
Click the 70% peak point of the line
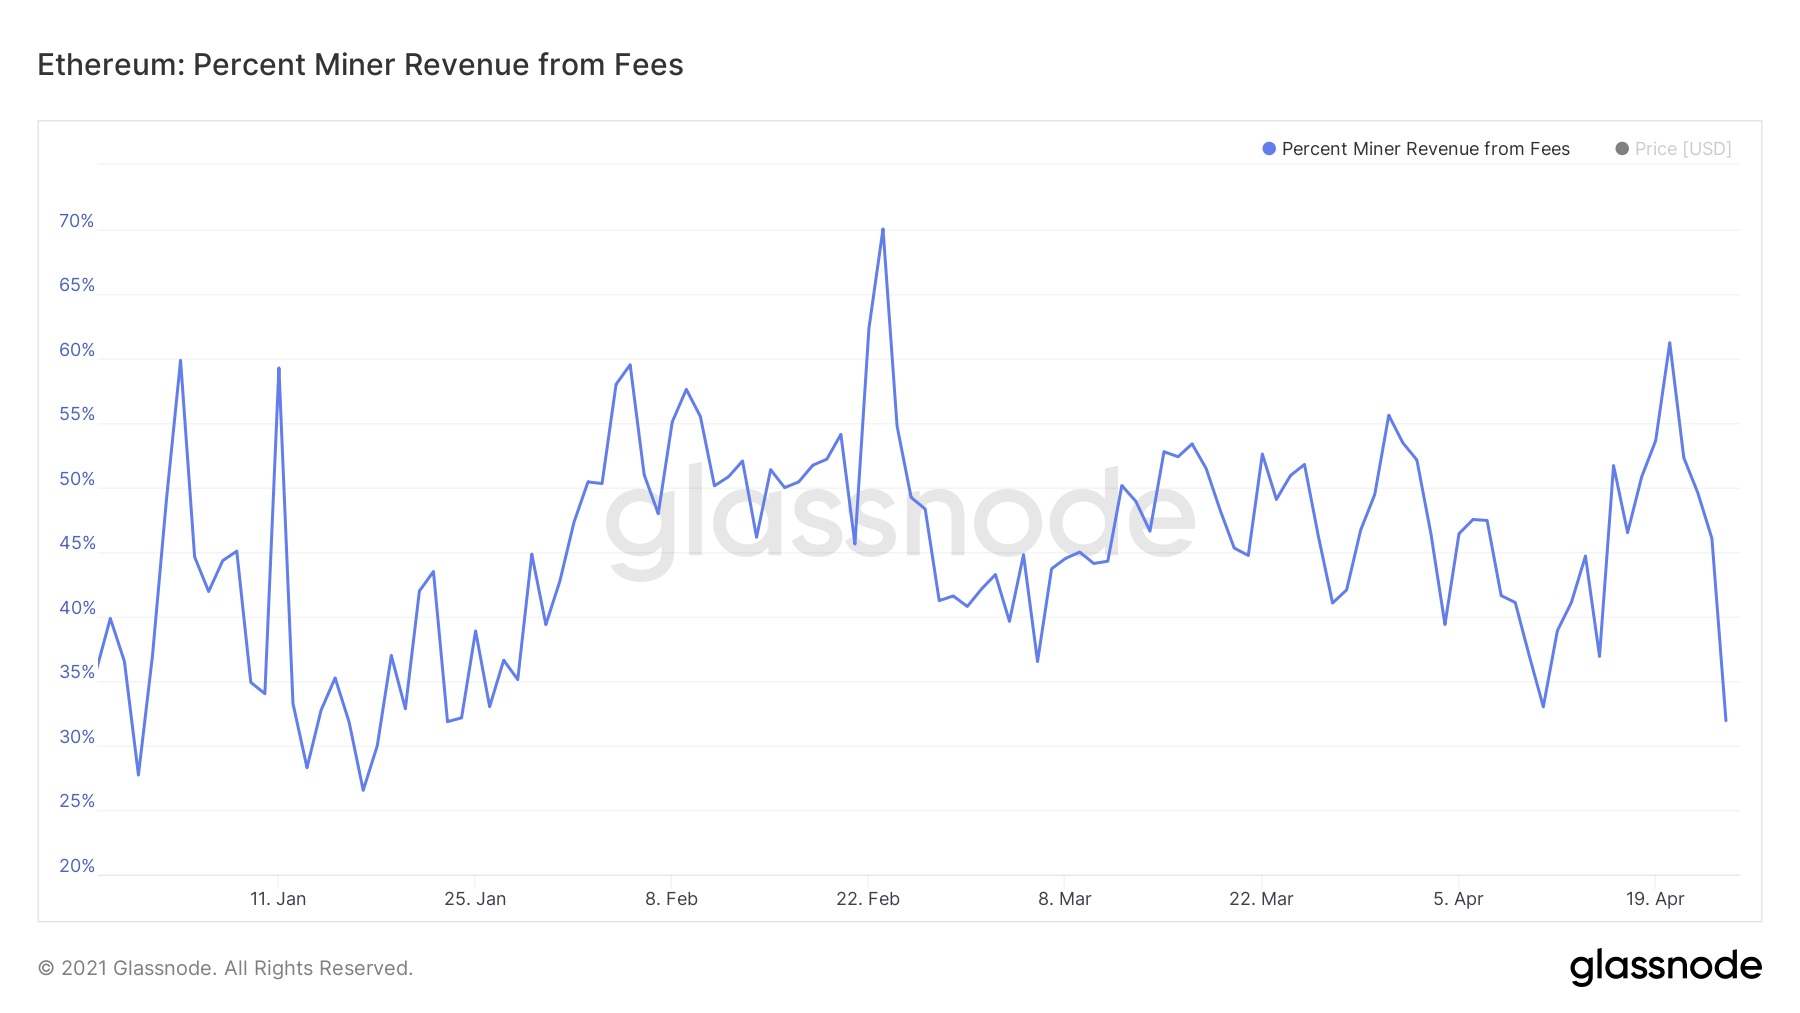(x=882, y=229)
